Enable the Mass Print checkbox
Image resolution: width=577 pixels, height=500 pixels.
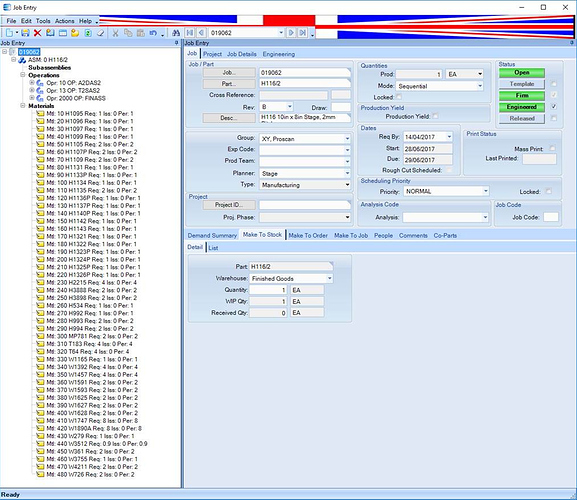[x=552, y=148]
